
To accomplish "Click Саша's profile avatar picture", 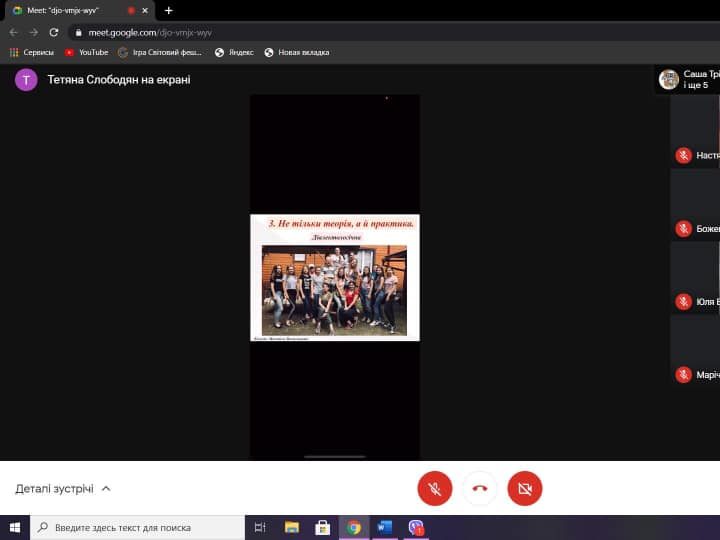I will (x=669, y=79).
